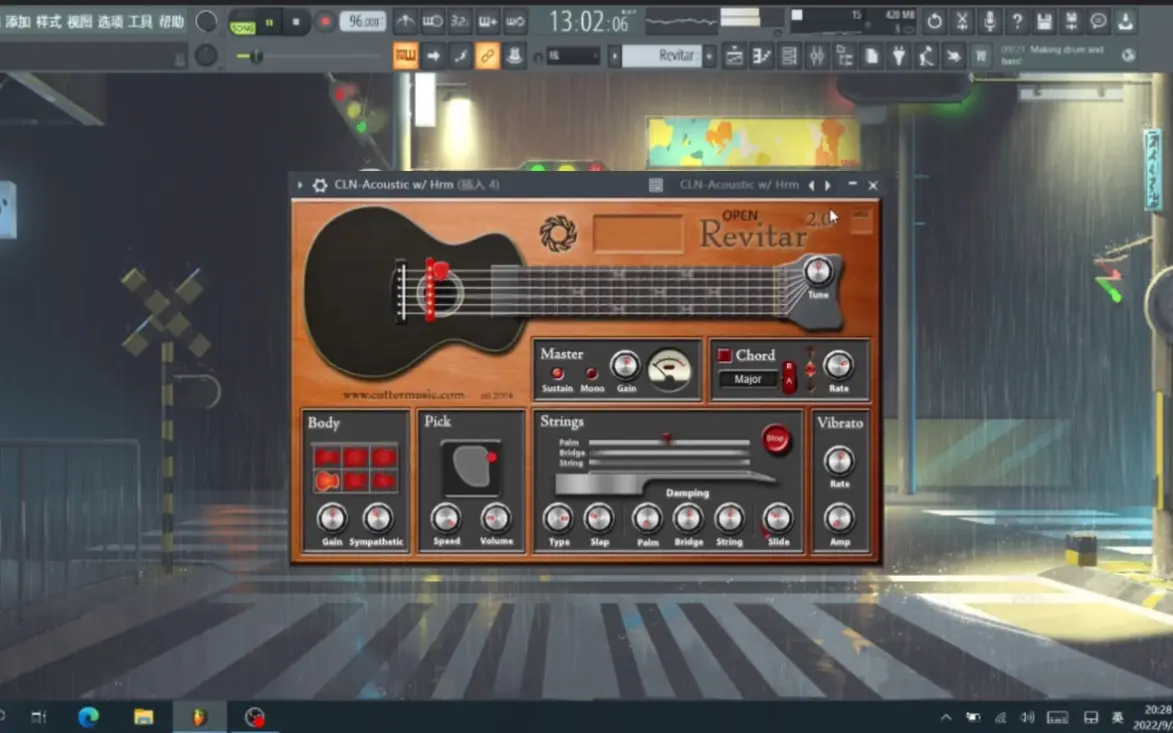
Task: Open the 帮助 menu
Action: click(x=171, y=22)
